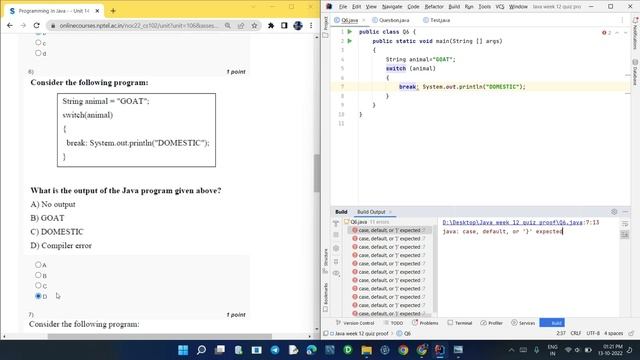This screenshot has height=360, width=640.
Task: Open the Database side panel
Action: point(635,73)
